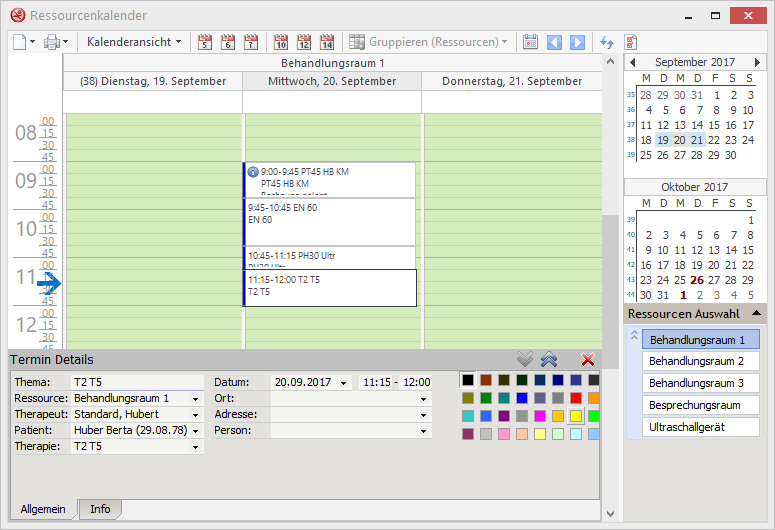Switch to the Info tab
775x530 pixels.
pyautogui.click(x=100, y=509)
